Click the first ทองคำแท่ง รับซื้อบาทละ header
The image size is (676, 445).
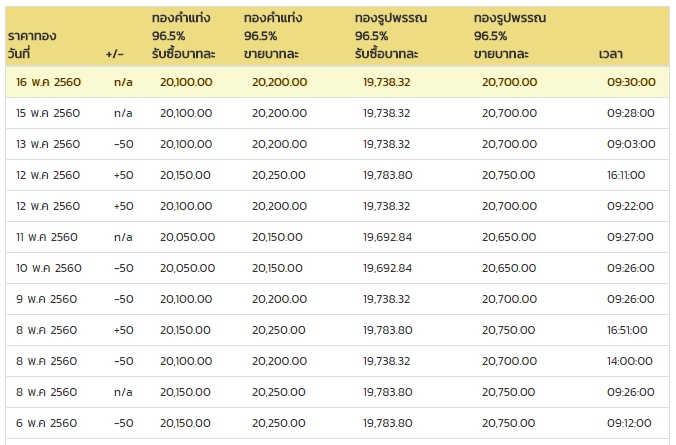coord(184,36)
